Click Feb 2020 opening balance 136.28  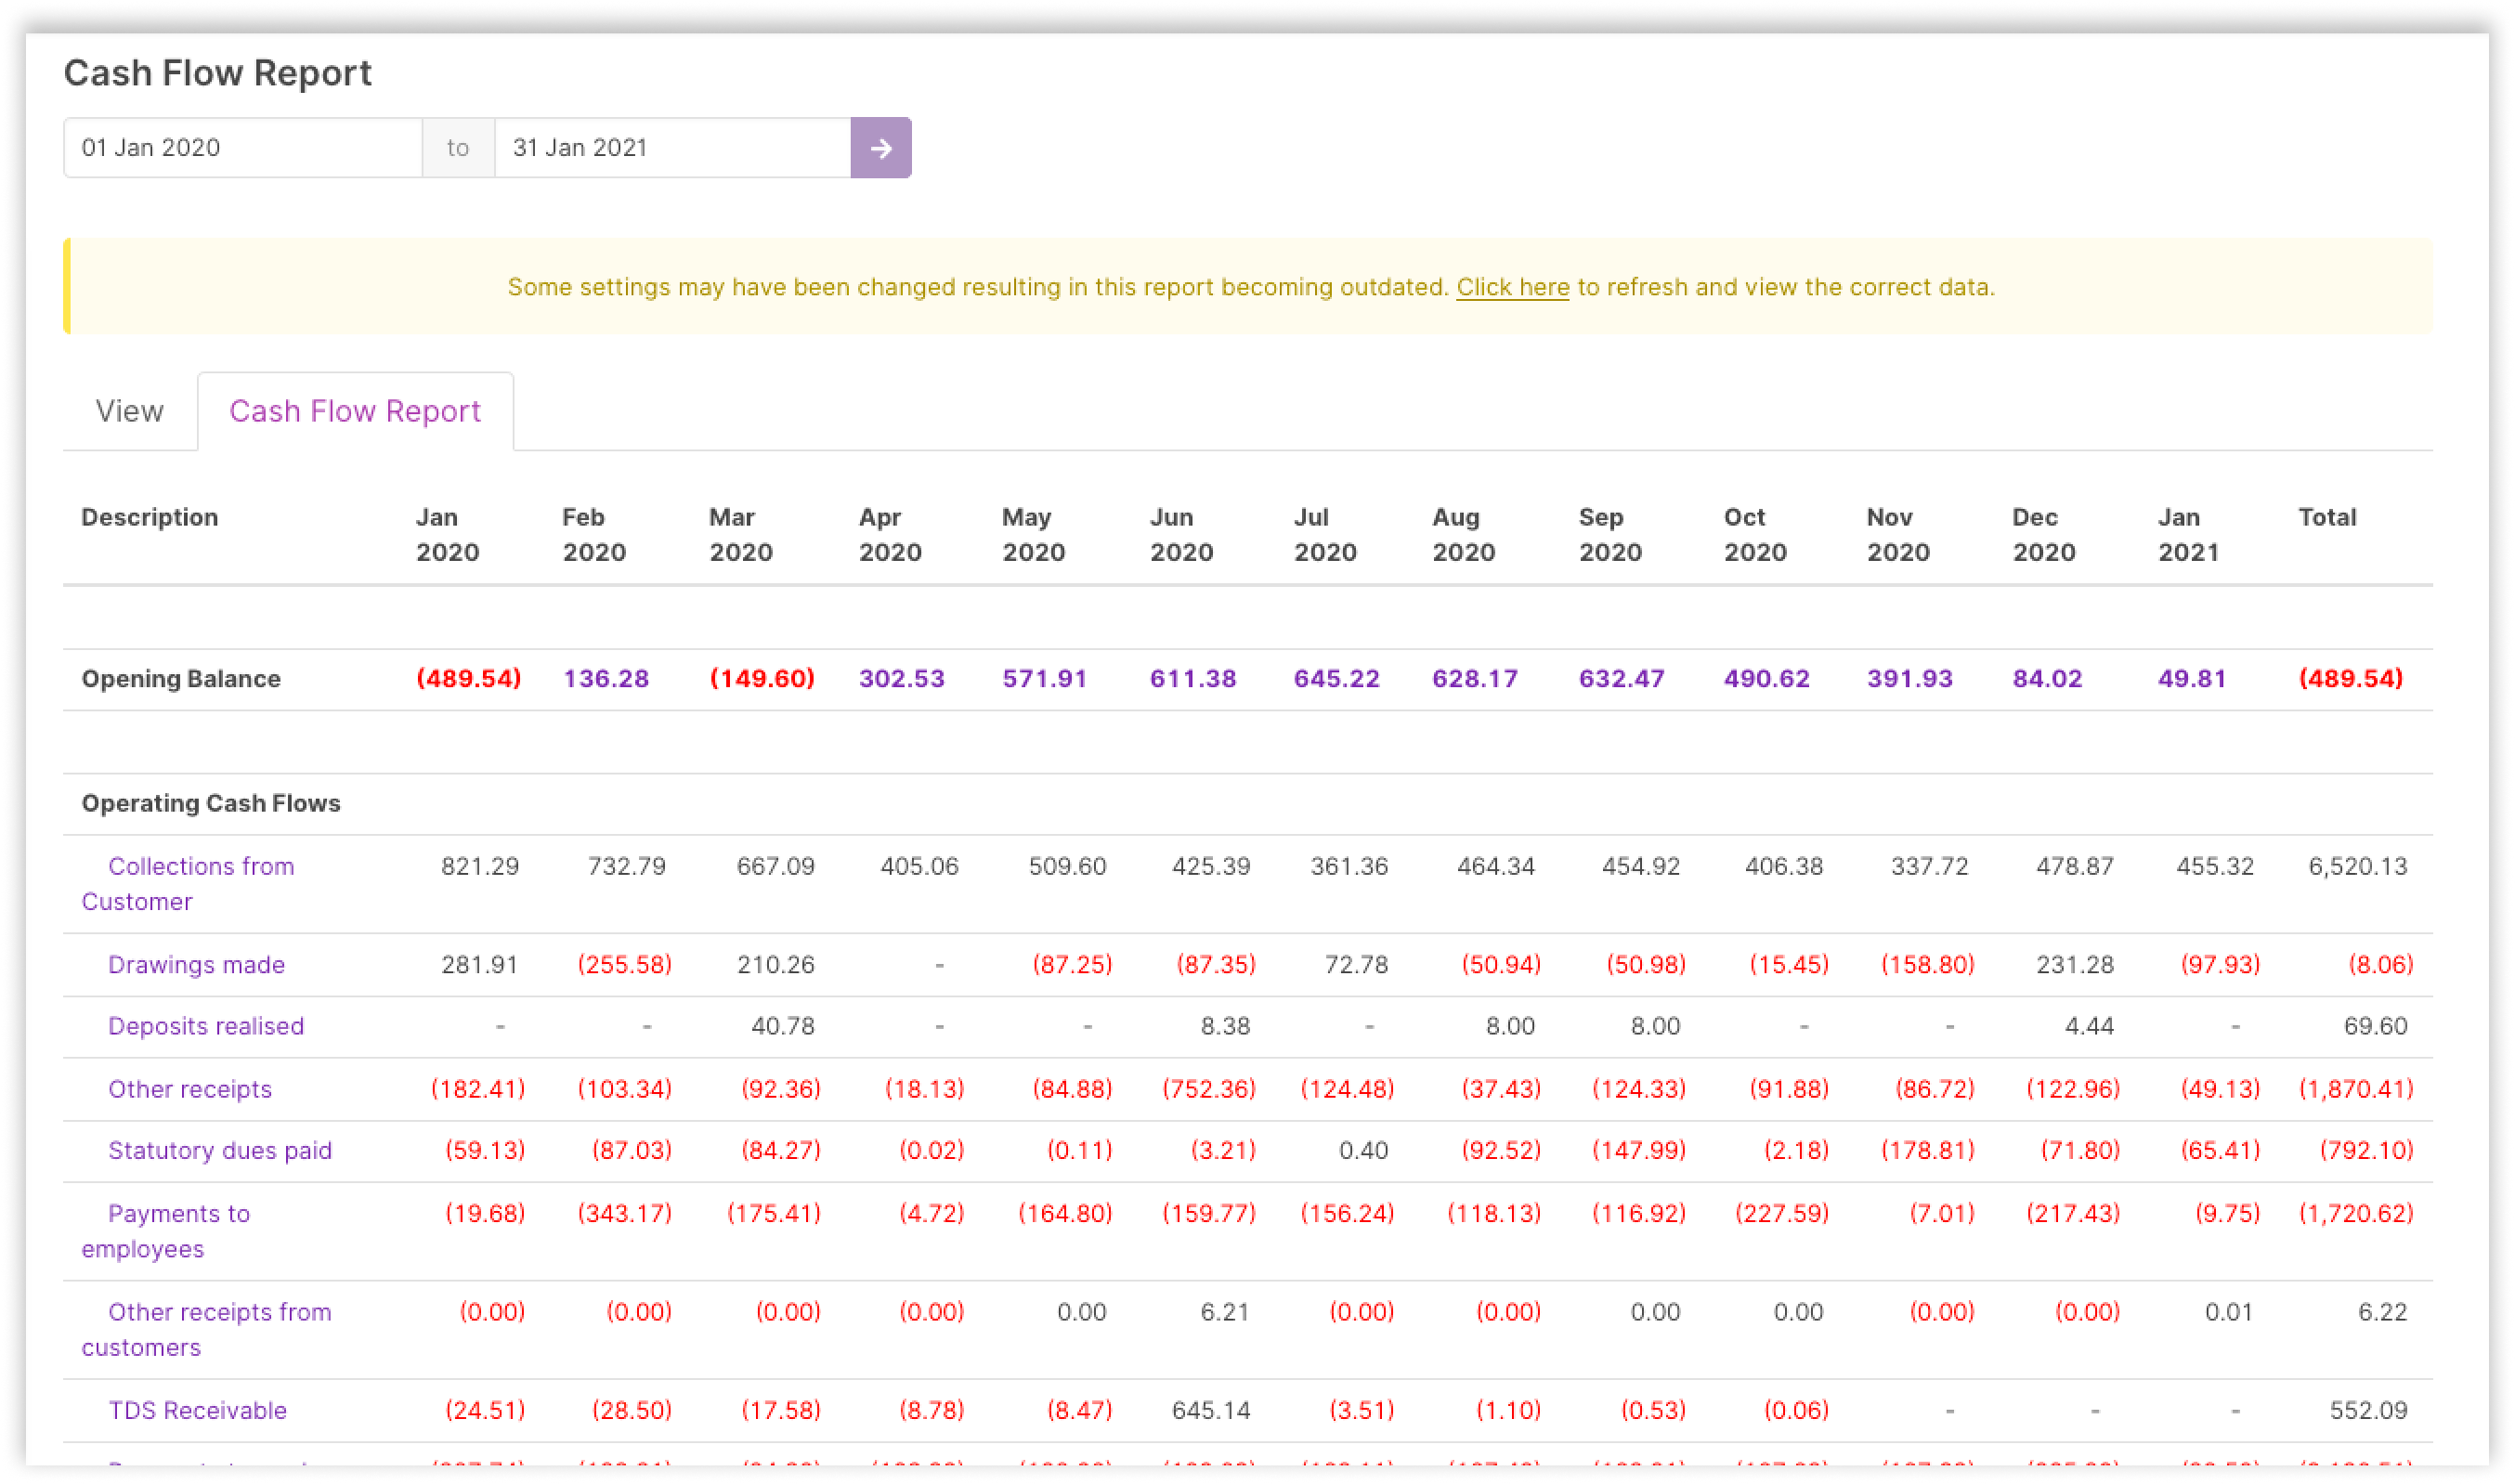[606, 679]
